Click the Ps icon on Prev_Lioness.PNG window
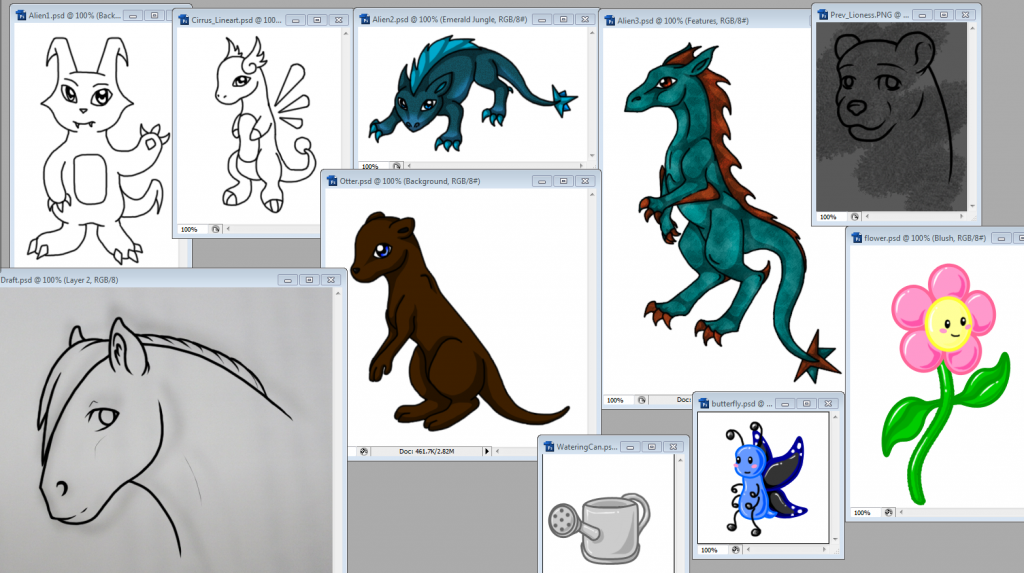This screenshot has height=573, width=1024. tap(823, 14)
